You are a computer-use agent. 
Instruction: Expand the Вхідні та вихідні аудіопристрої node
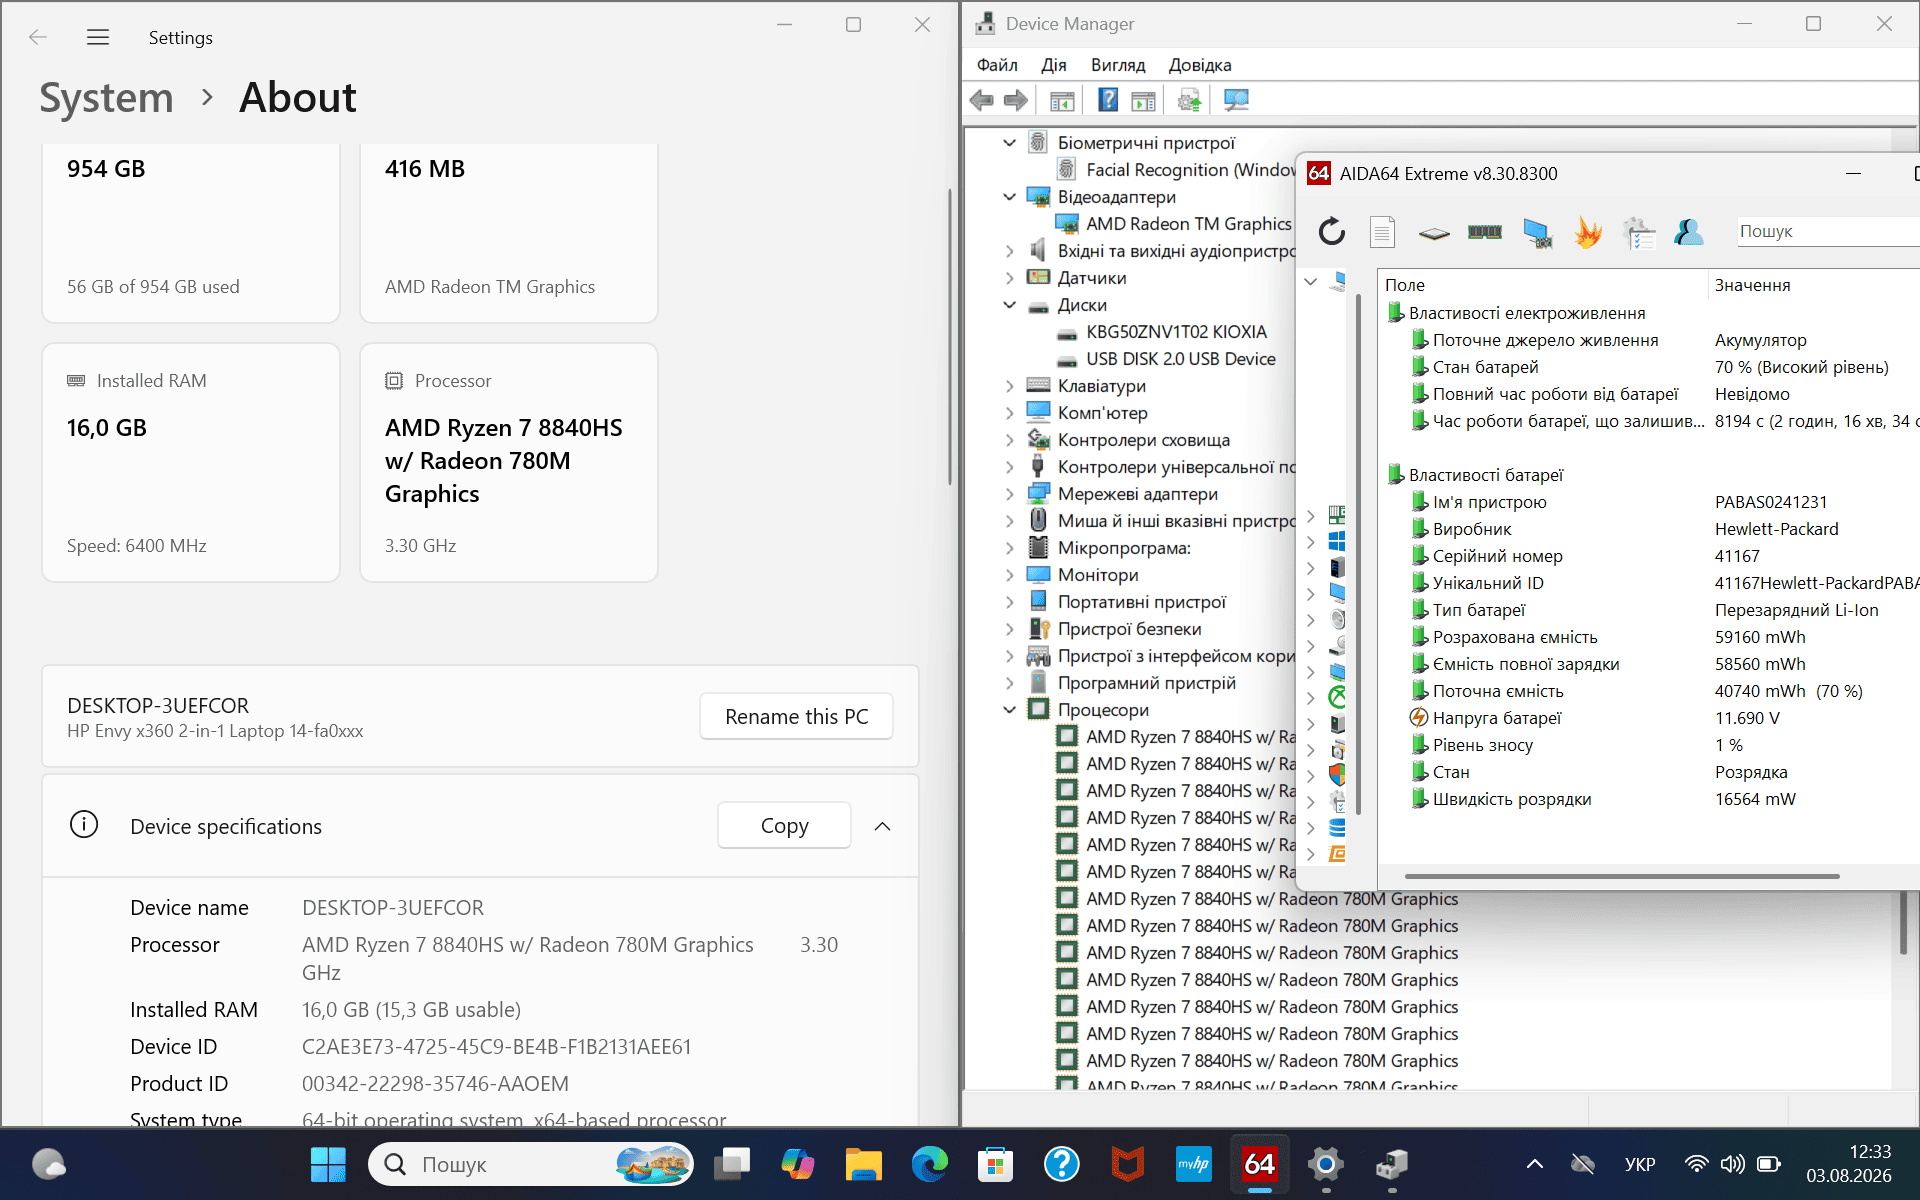coord(1010,251)
